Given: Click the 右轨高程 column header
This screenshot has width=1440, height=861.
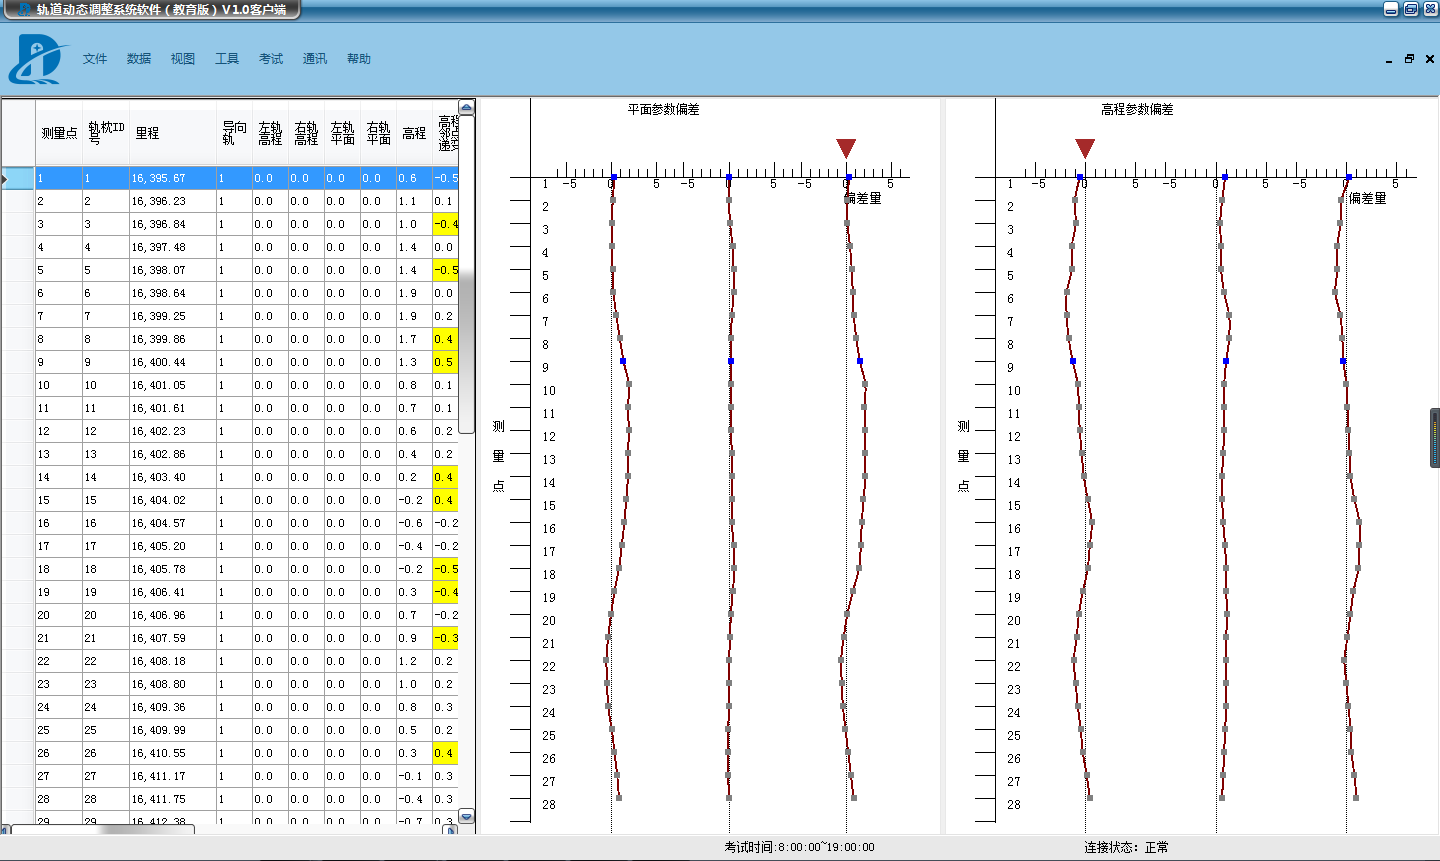Looking at the screenshot, I should tap(306, 133).
